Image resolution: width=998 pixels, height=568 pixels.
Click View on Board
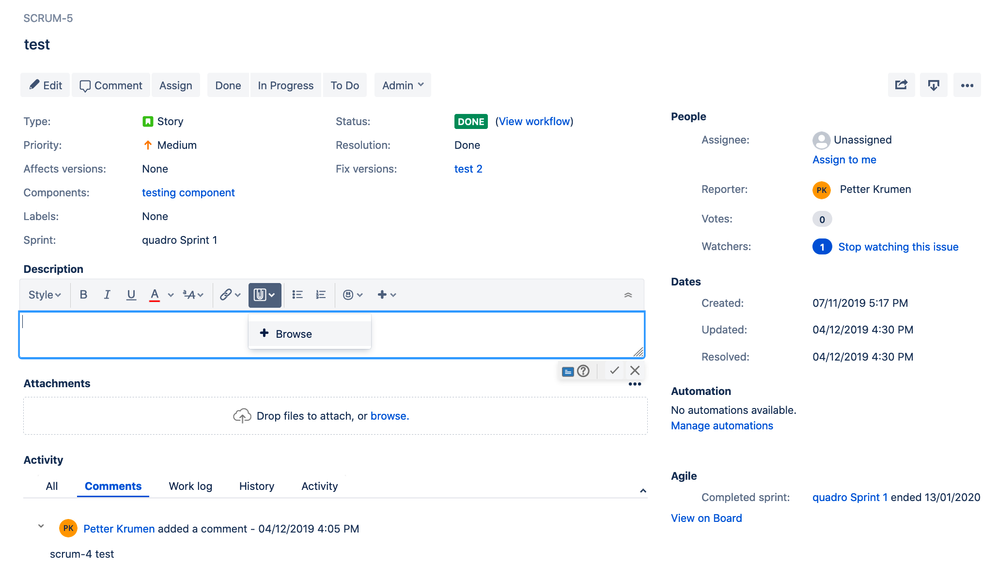[x=706, y=518]
